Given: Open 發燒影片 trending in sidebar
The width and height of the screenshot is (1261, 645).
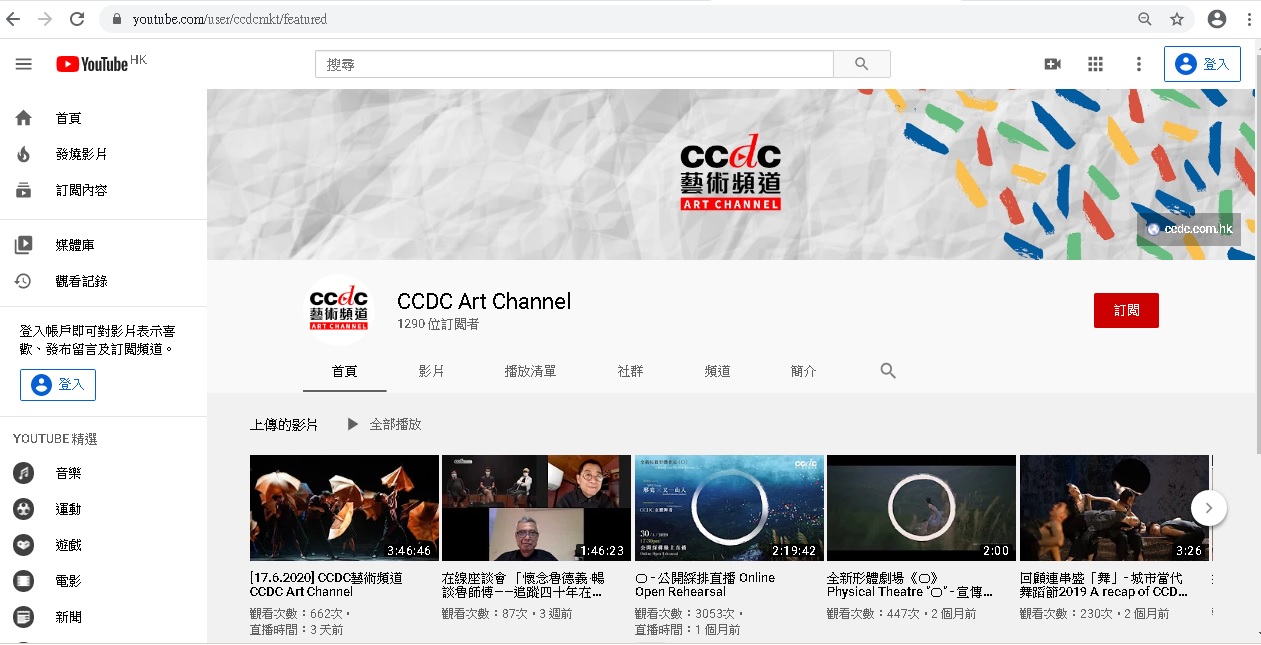Looking at the screenshot, I should pos(103,154).
